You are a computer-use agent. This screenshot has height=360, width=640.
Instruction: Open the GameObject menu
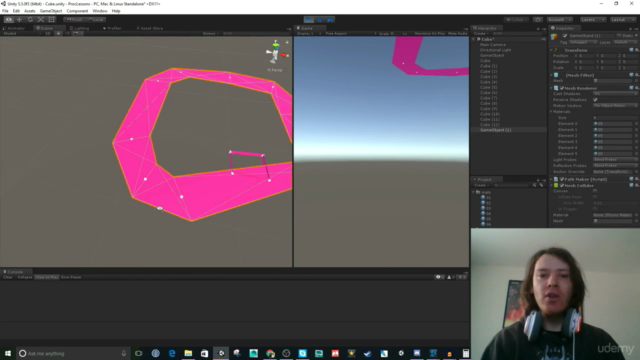point(51,11)
